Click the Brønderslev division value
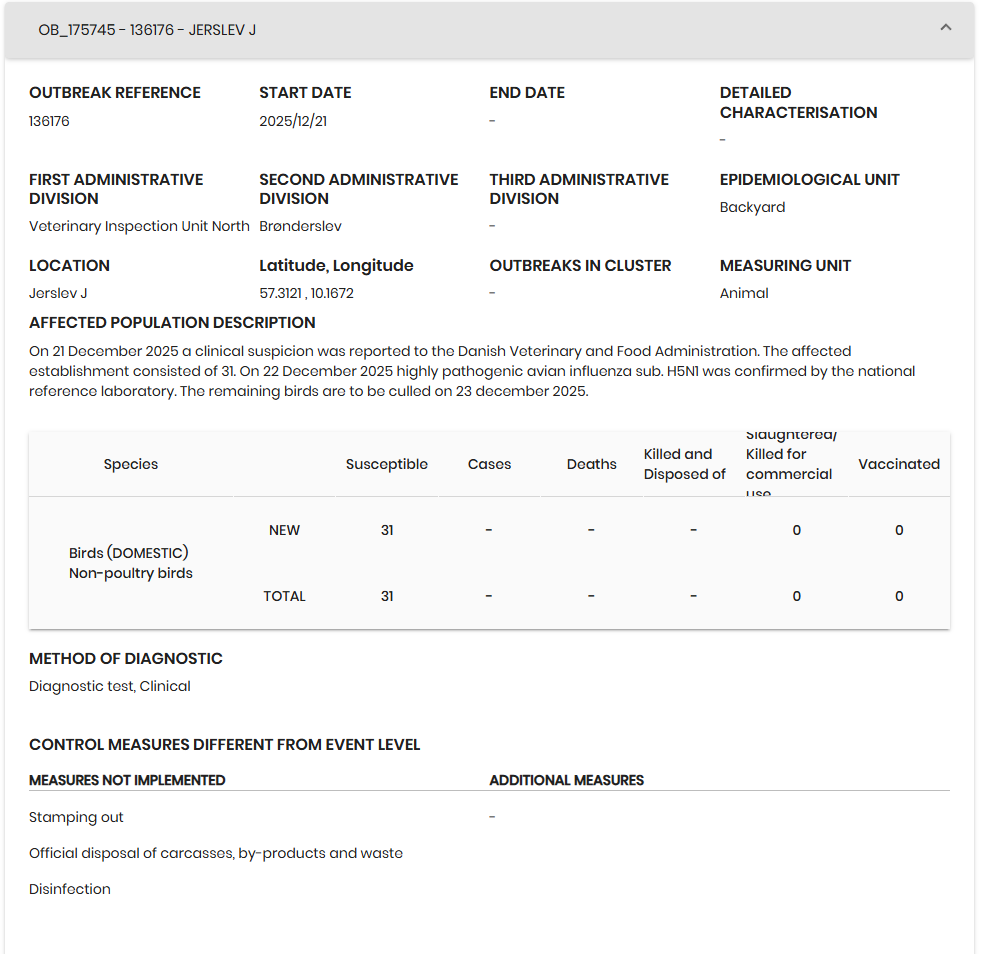The width and height of the screenshot is (983, 954). 300,226
